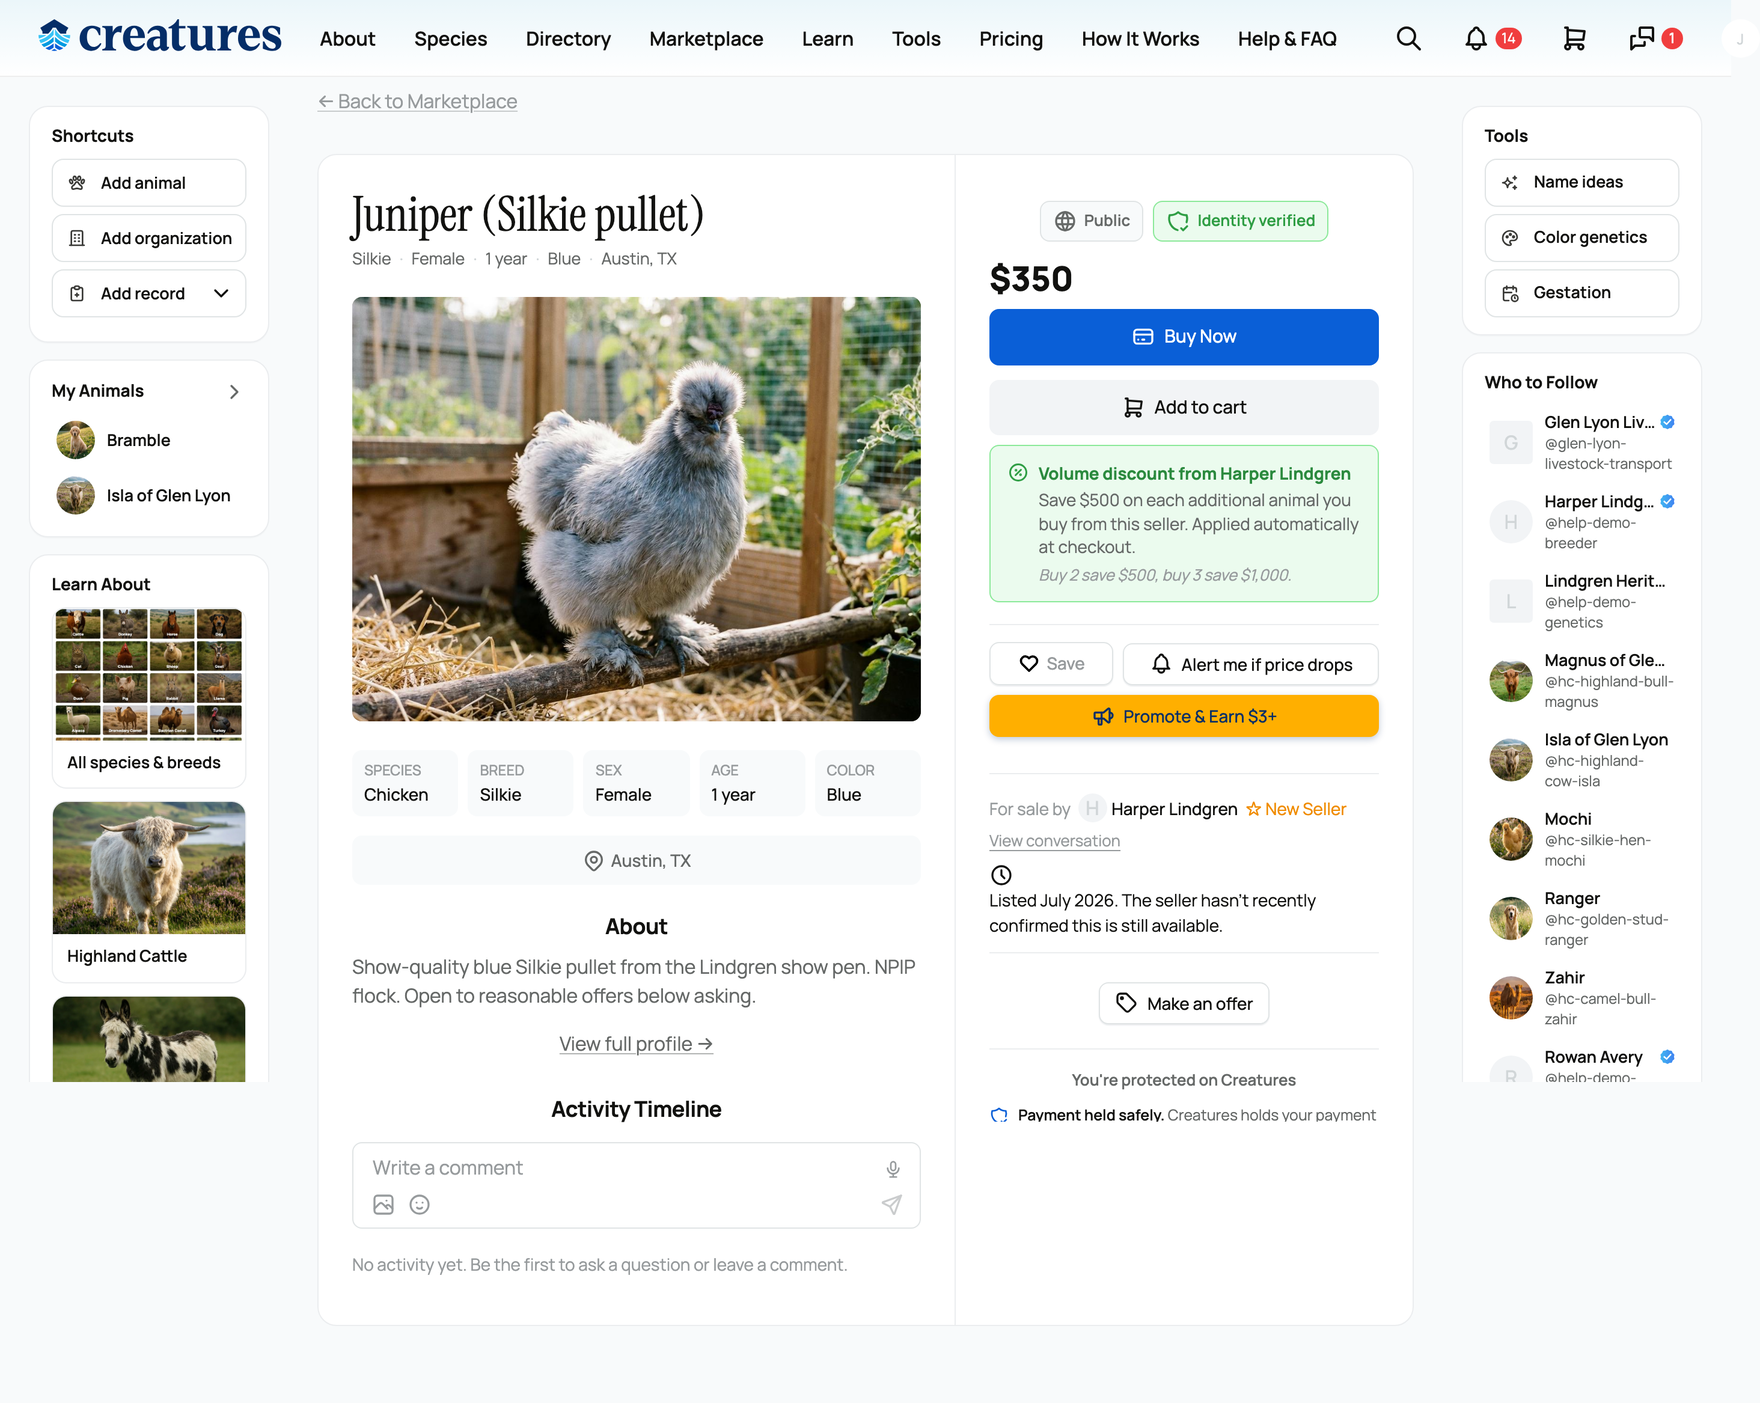1760x1403 pixels.
Task: Add Juniper to cart
Action: click(x=1184, y=407)
